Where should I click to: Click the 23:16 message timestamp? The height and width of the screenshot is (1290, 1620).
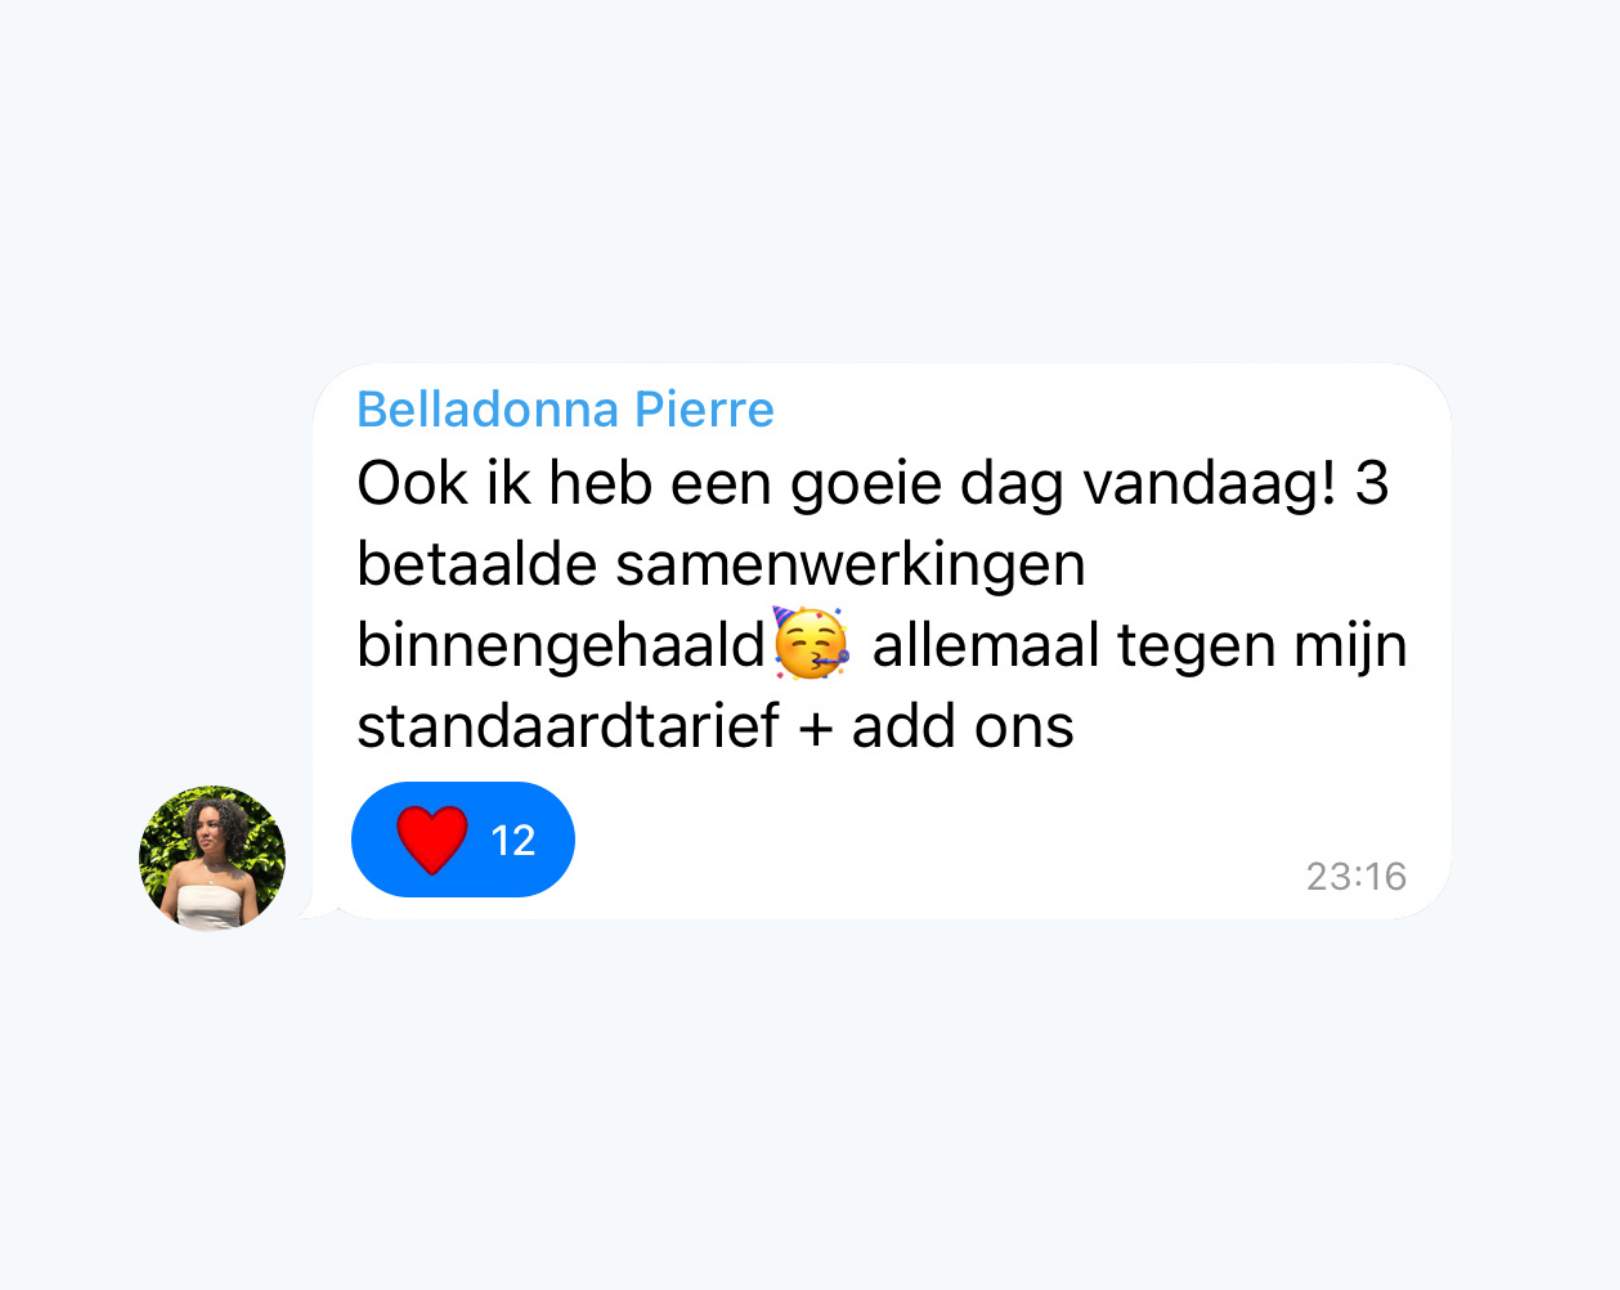coord(1356,876)
